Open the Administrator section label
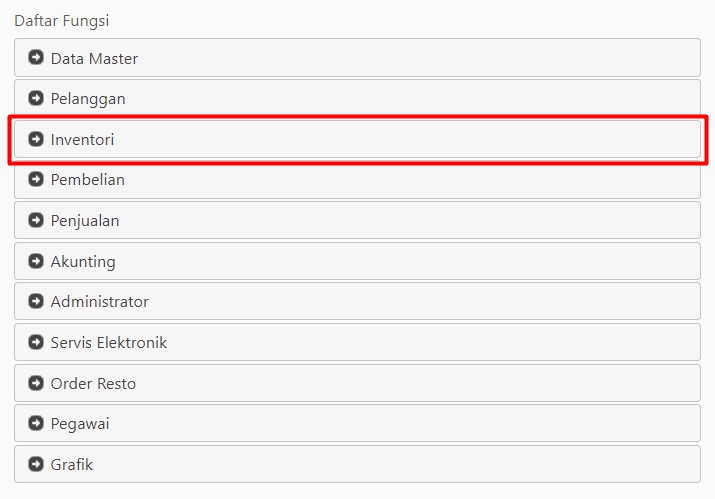The width and height of the screenshot is (715, 499). 99,301
